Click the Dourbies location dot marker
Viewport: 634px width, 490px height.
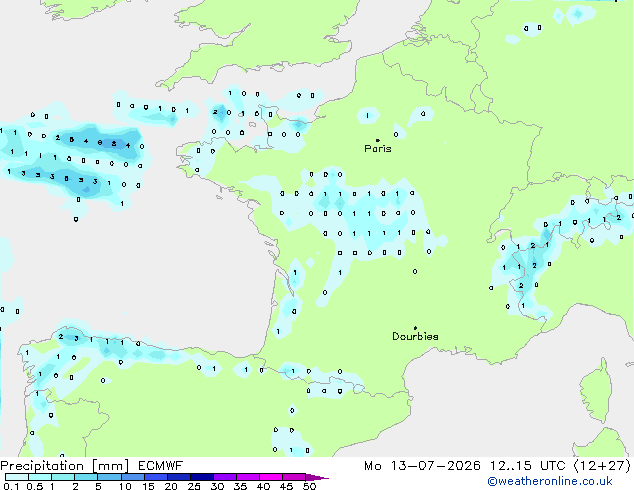click(x=415, y=328)
